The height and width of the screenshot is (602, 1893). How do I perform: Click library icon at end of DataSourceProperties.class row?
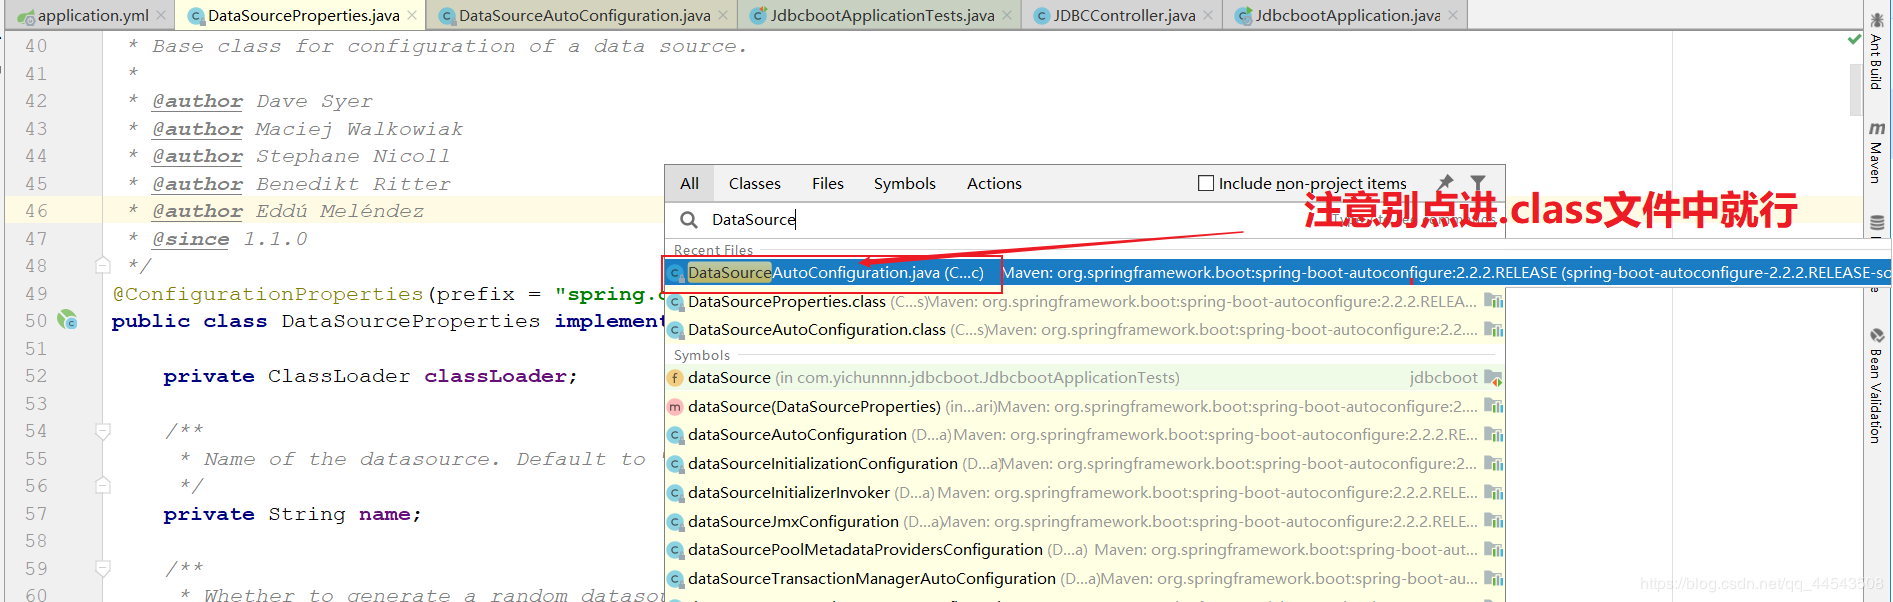pyautogui.click(x=1493, y=301)
